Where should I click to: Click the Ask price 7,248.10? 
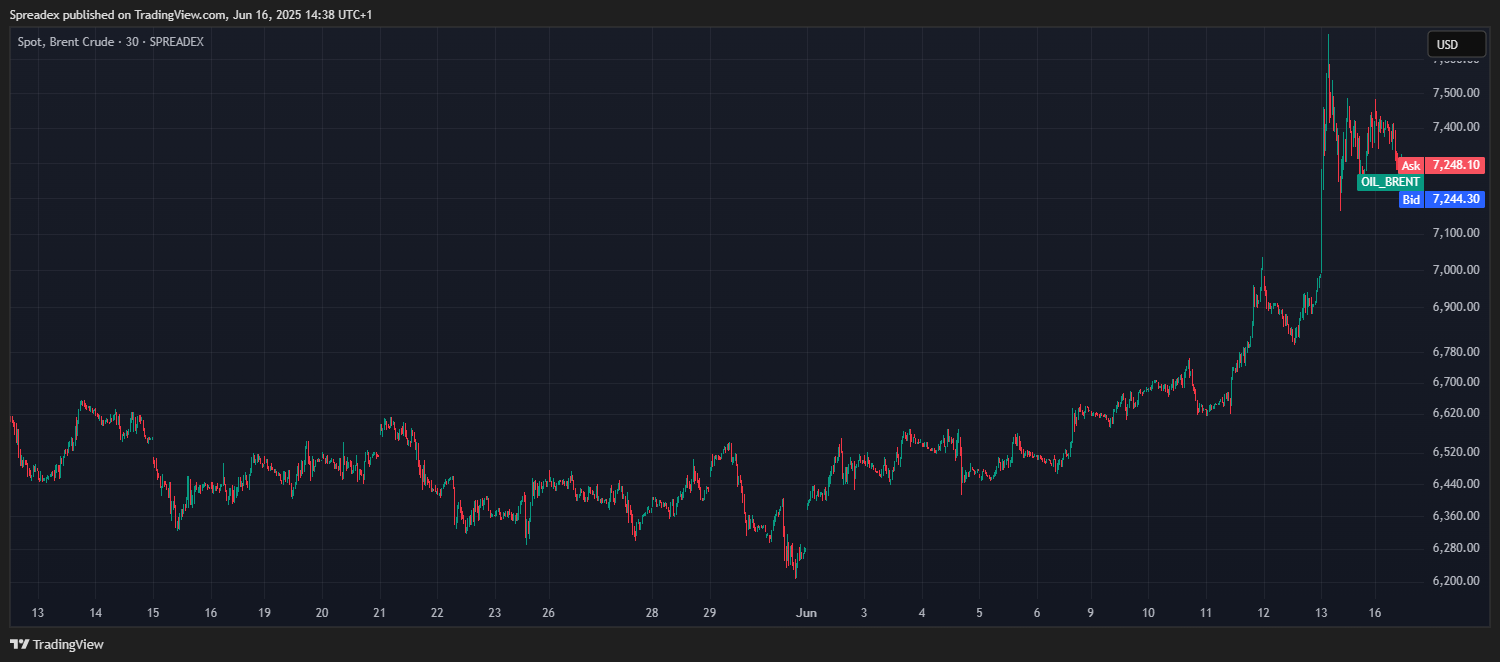pos(1456,165)
